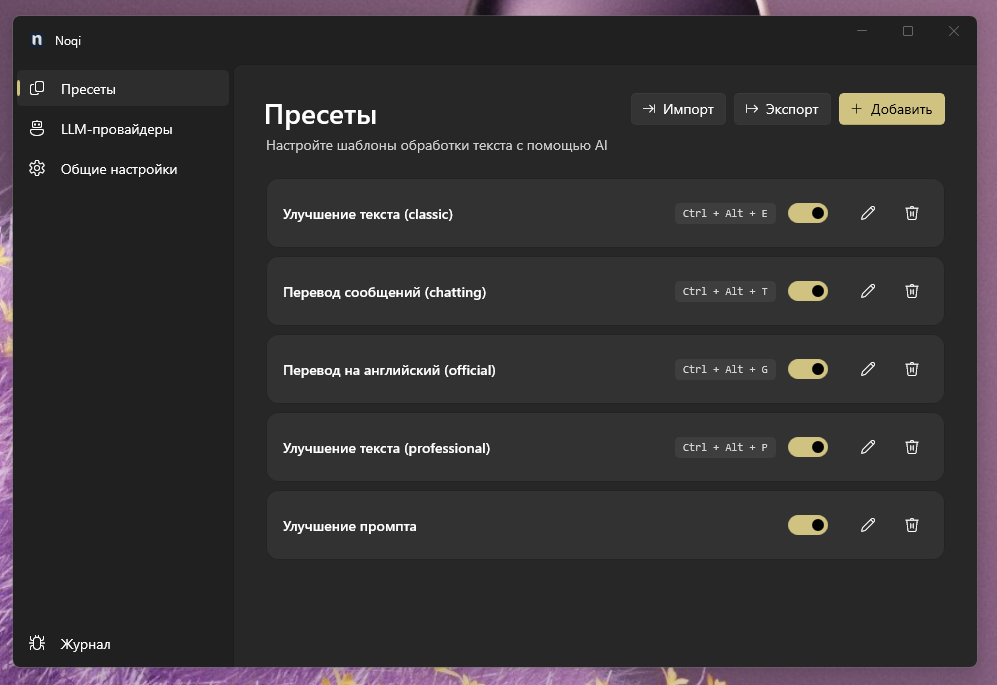Edit Перевод на английский (official) using the pencil icon

867,369
